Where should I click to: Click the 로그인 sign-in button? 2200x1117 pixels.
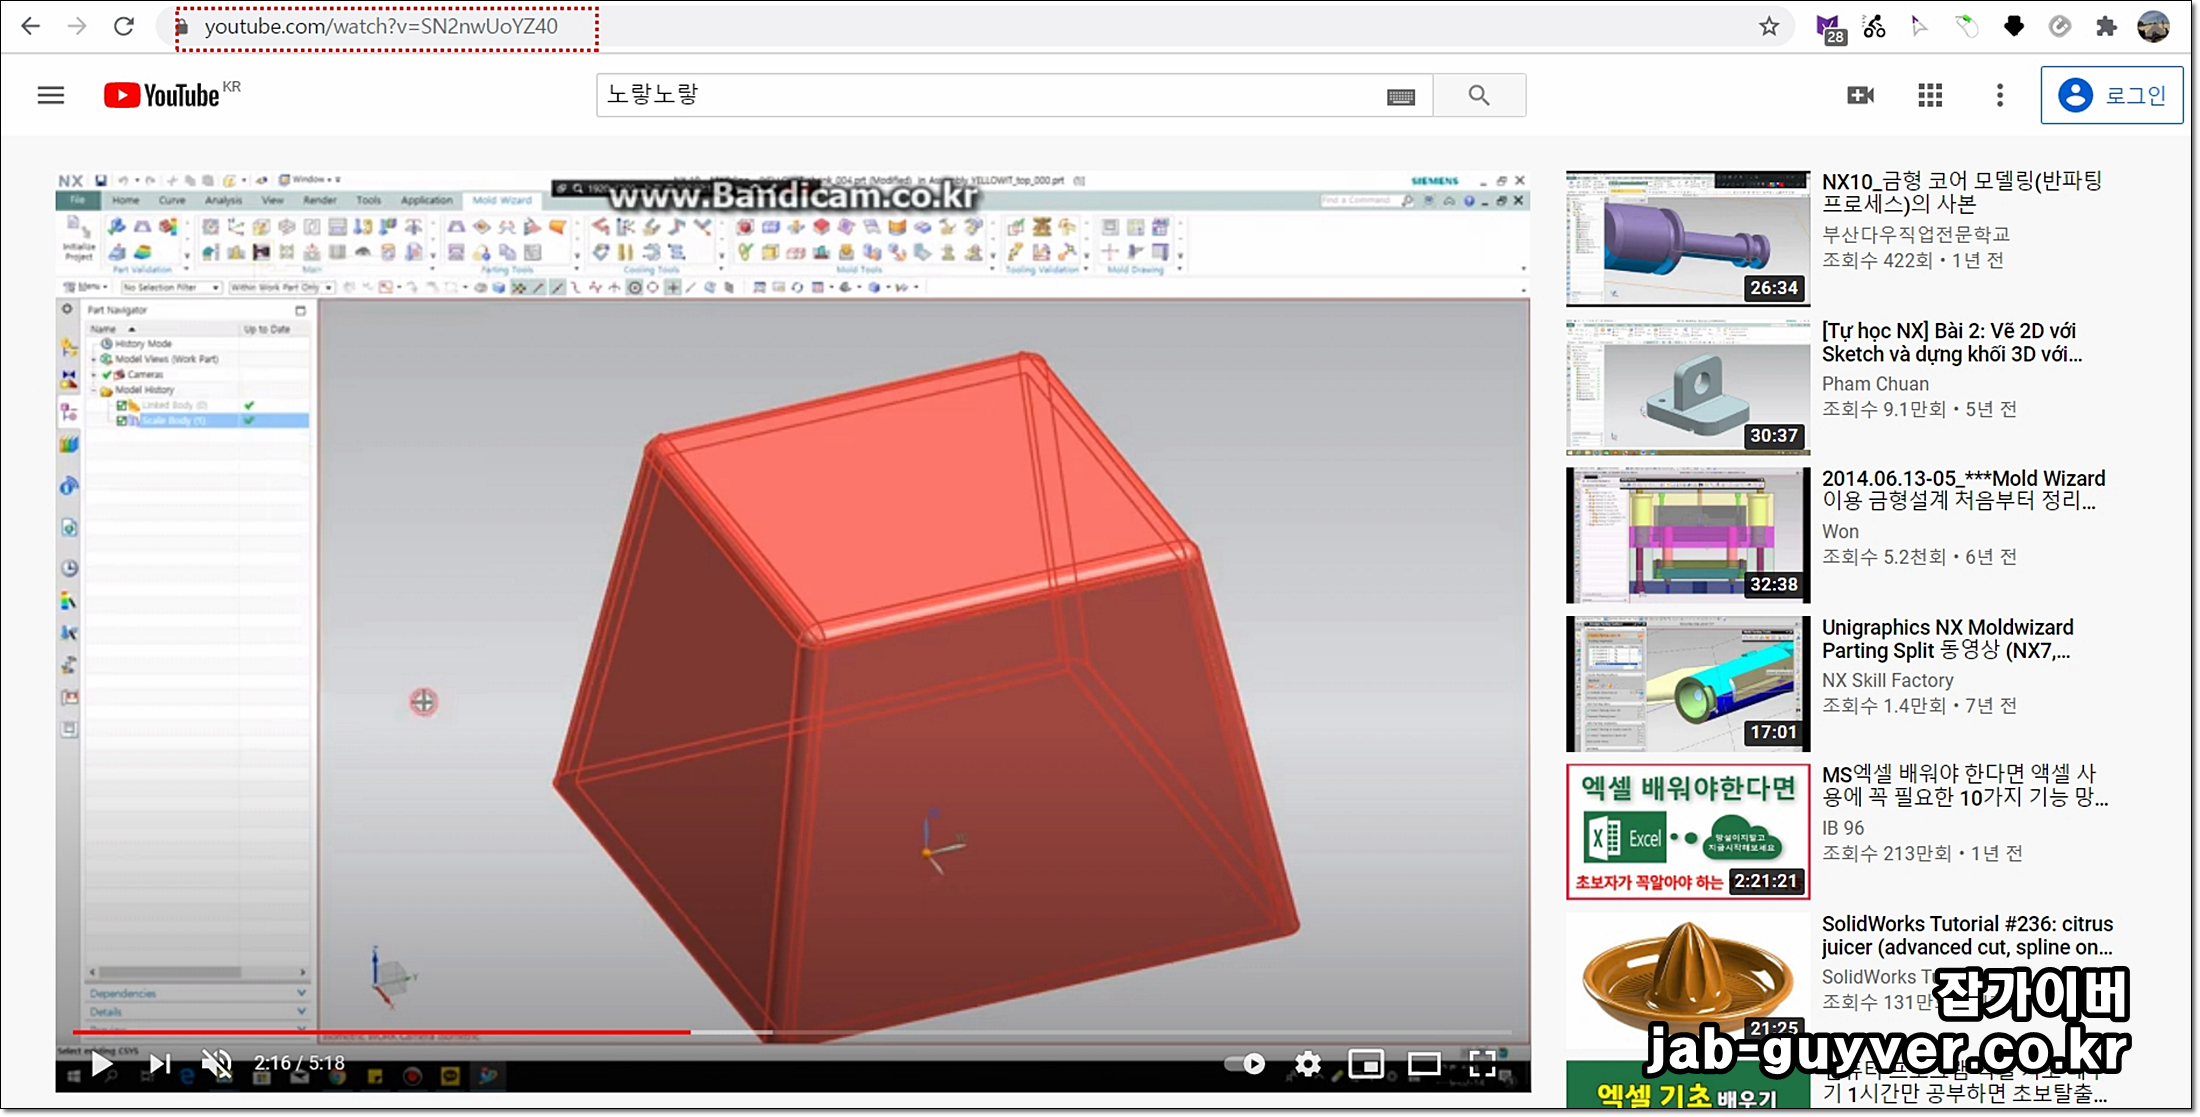tap(2112, 95)
